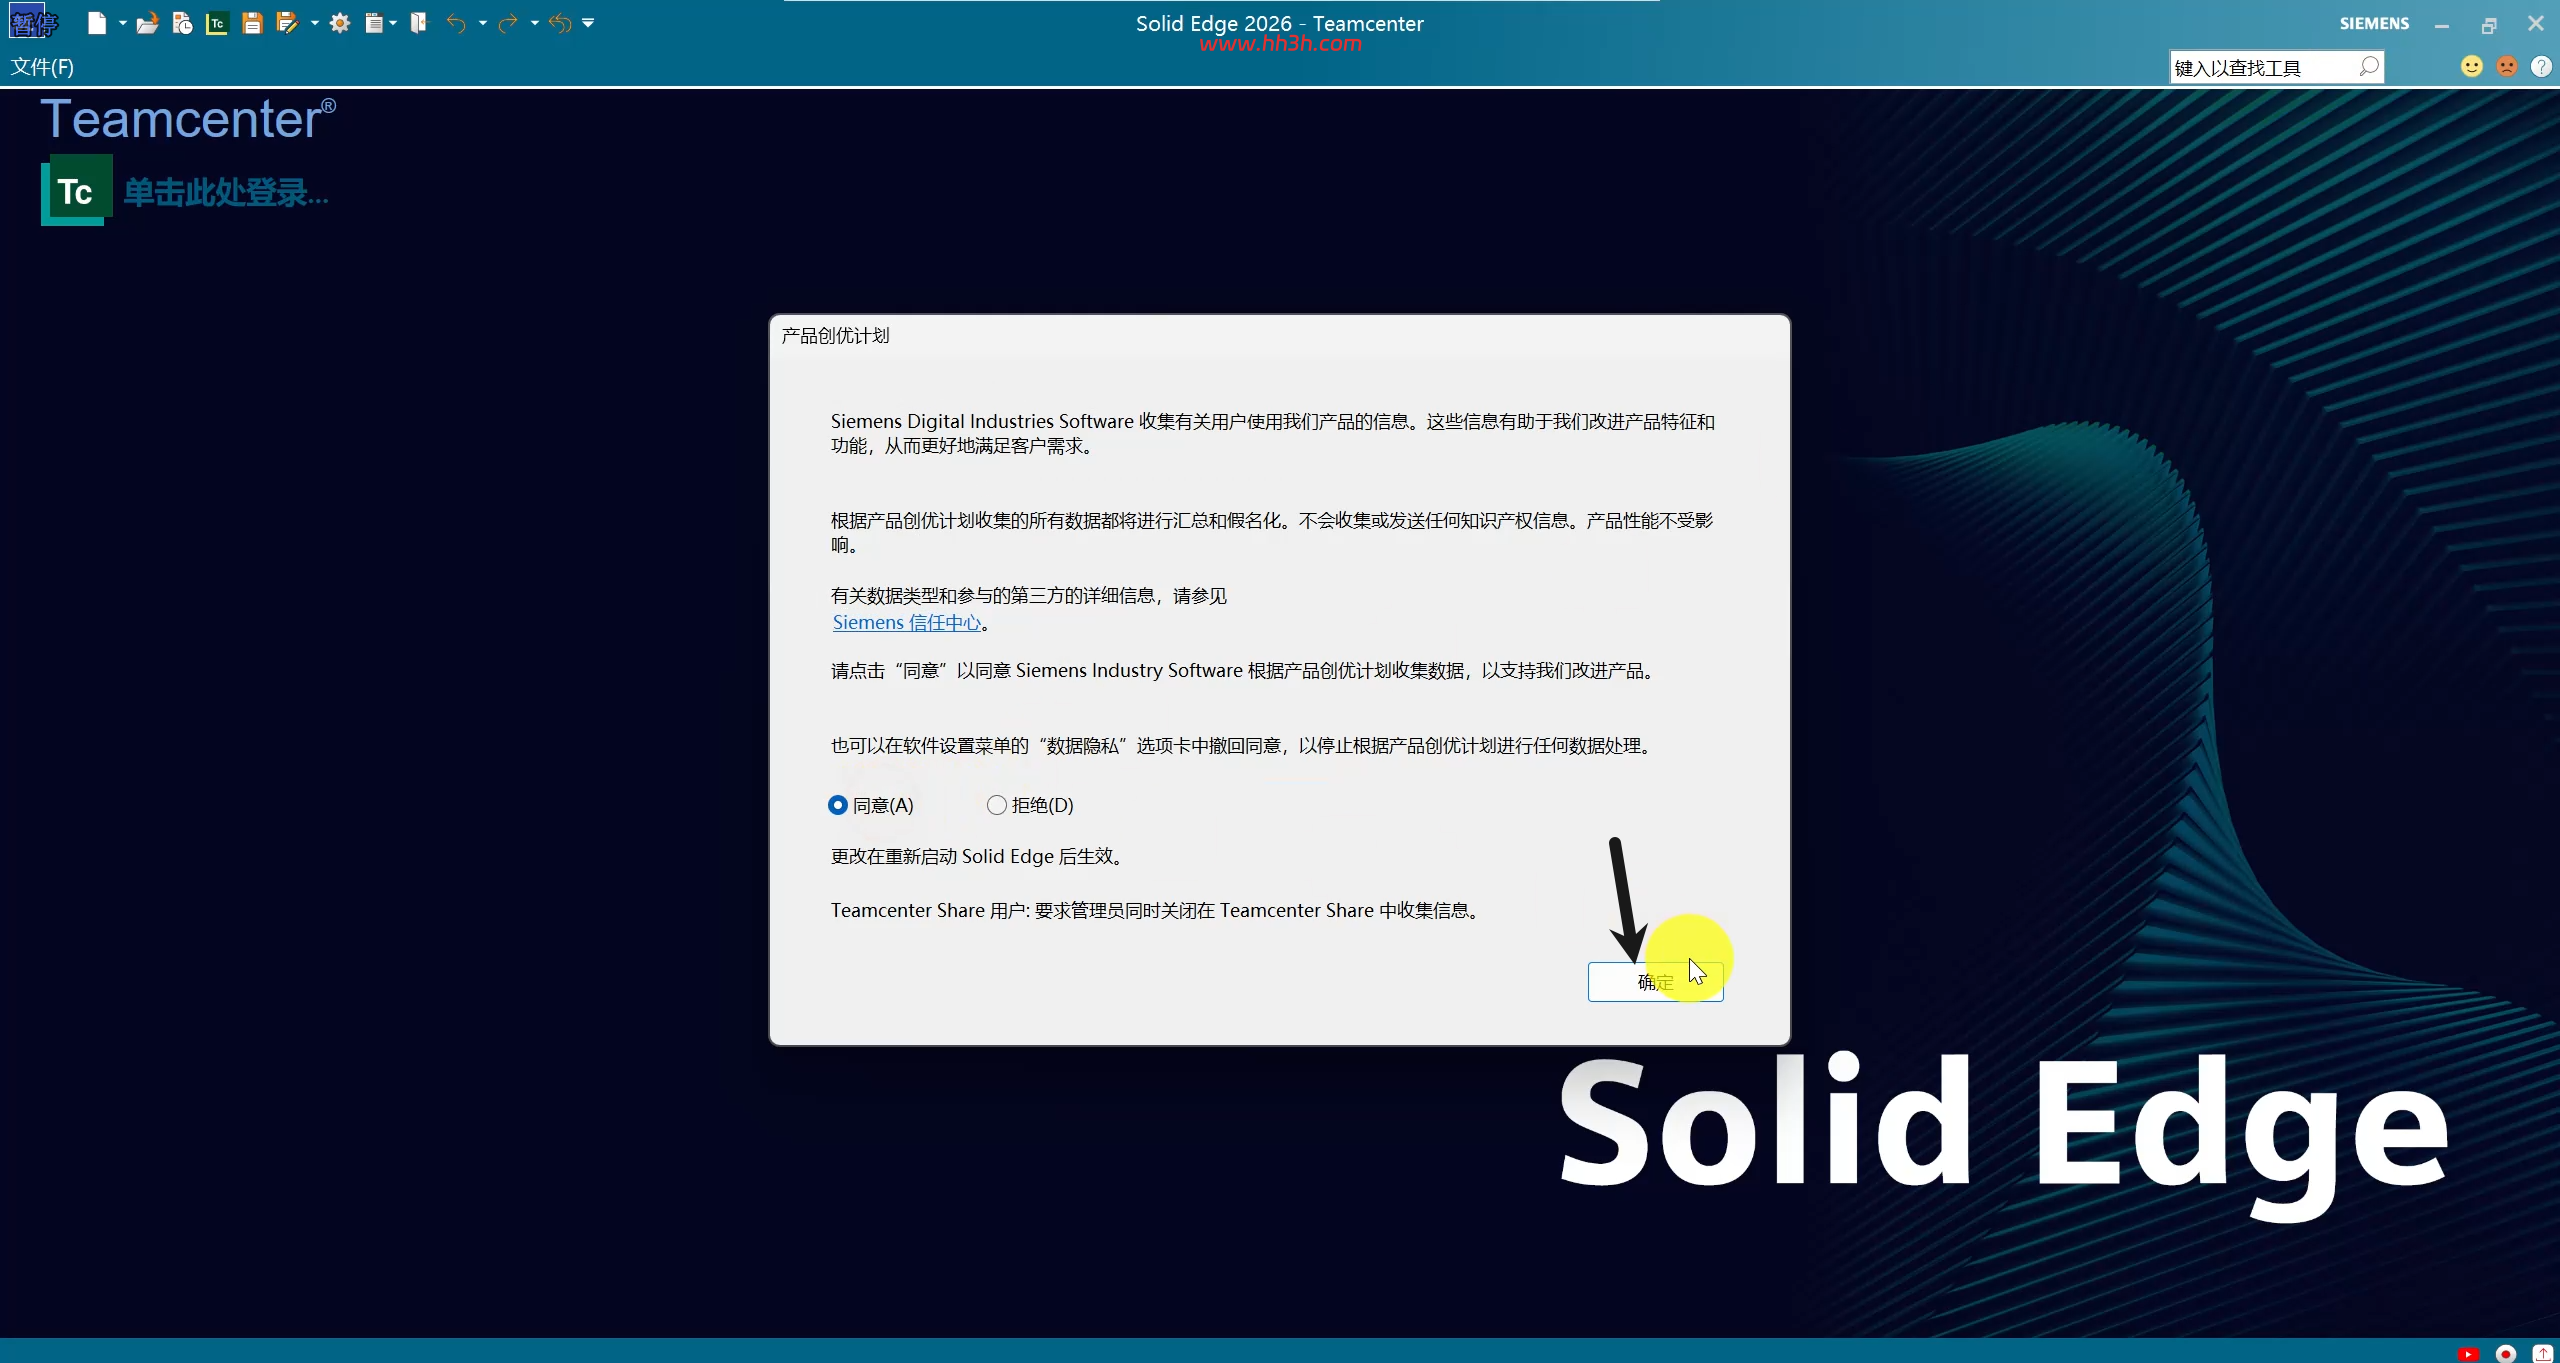Image resolution: width=2560 pixels, height=1363 pixels.
Task: Click the exit door icon
Action: [419, 23]
